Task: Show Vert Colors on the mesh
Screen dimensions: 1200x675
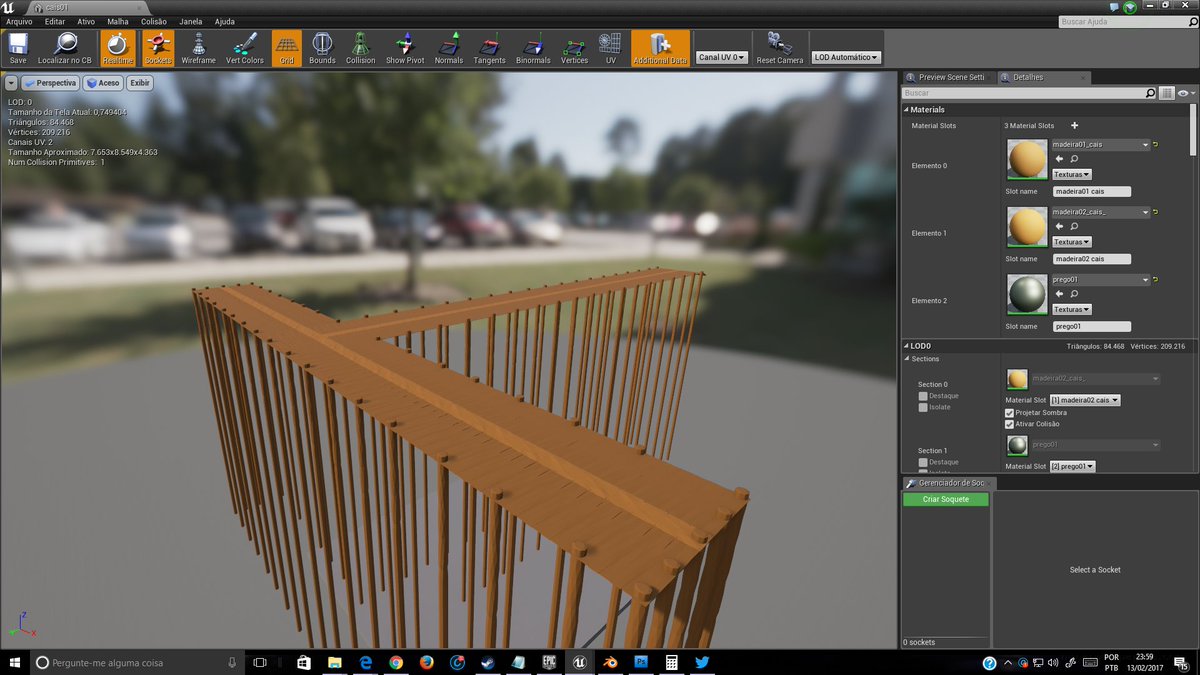Action: pyautogui.click(x=245, y=48)
